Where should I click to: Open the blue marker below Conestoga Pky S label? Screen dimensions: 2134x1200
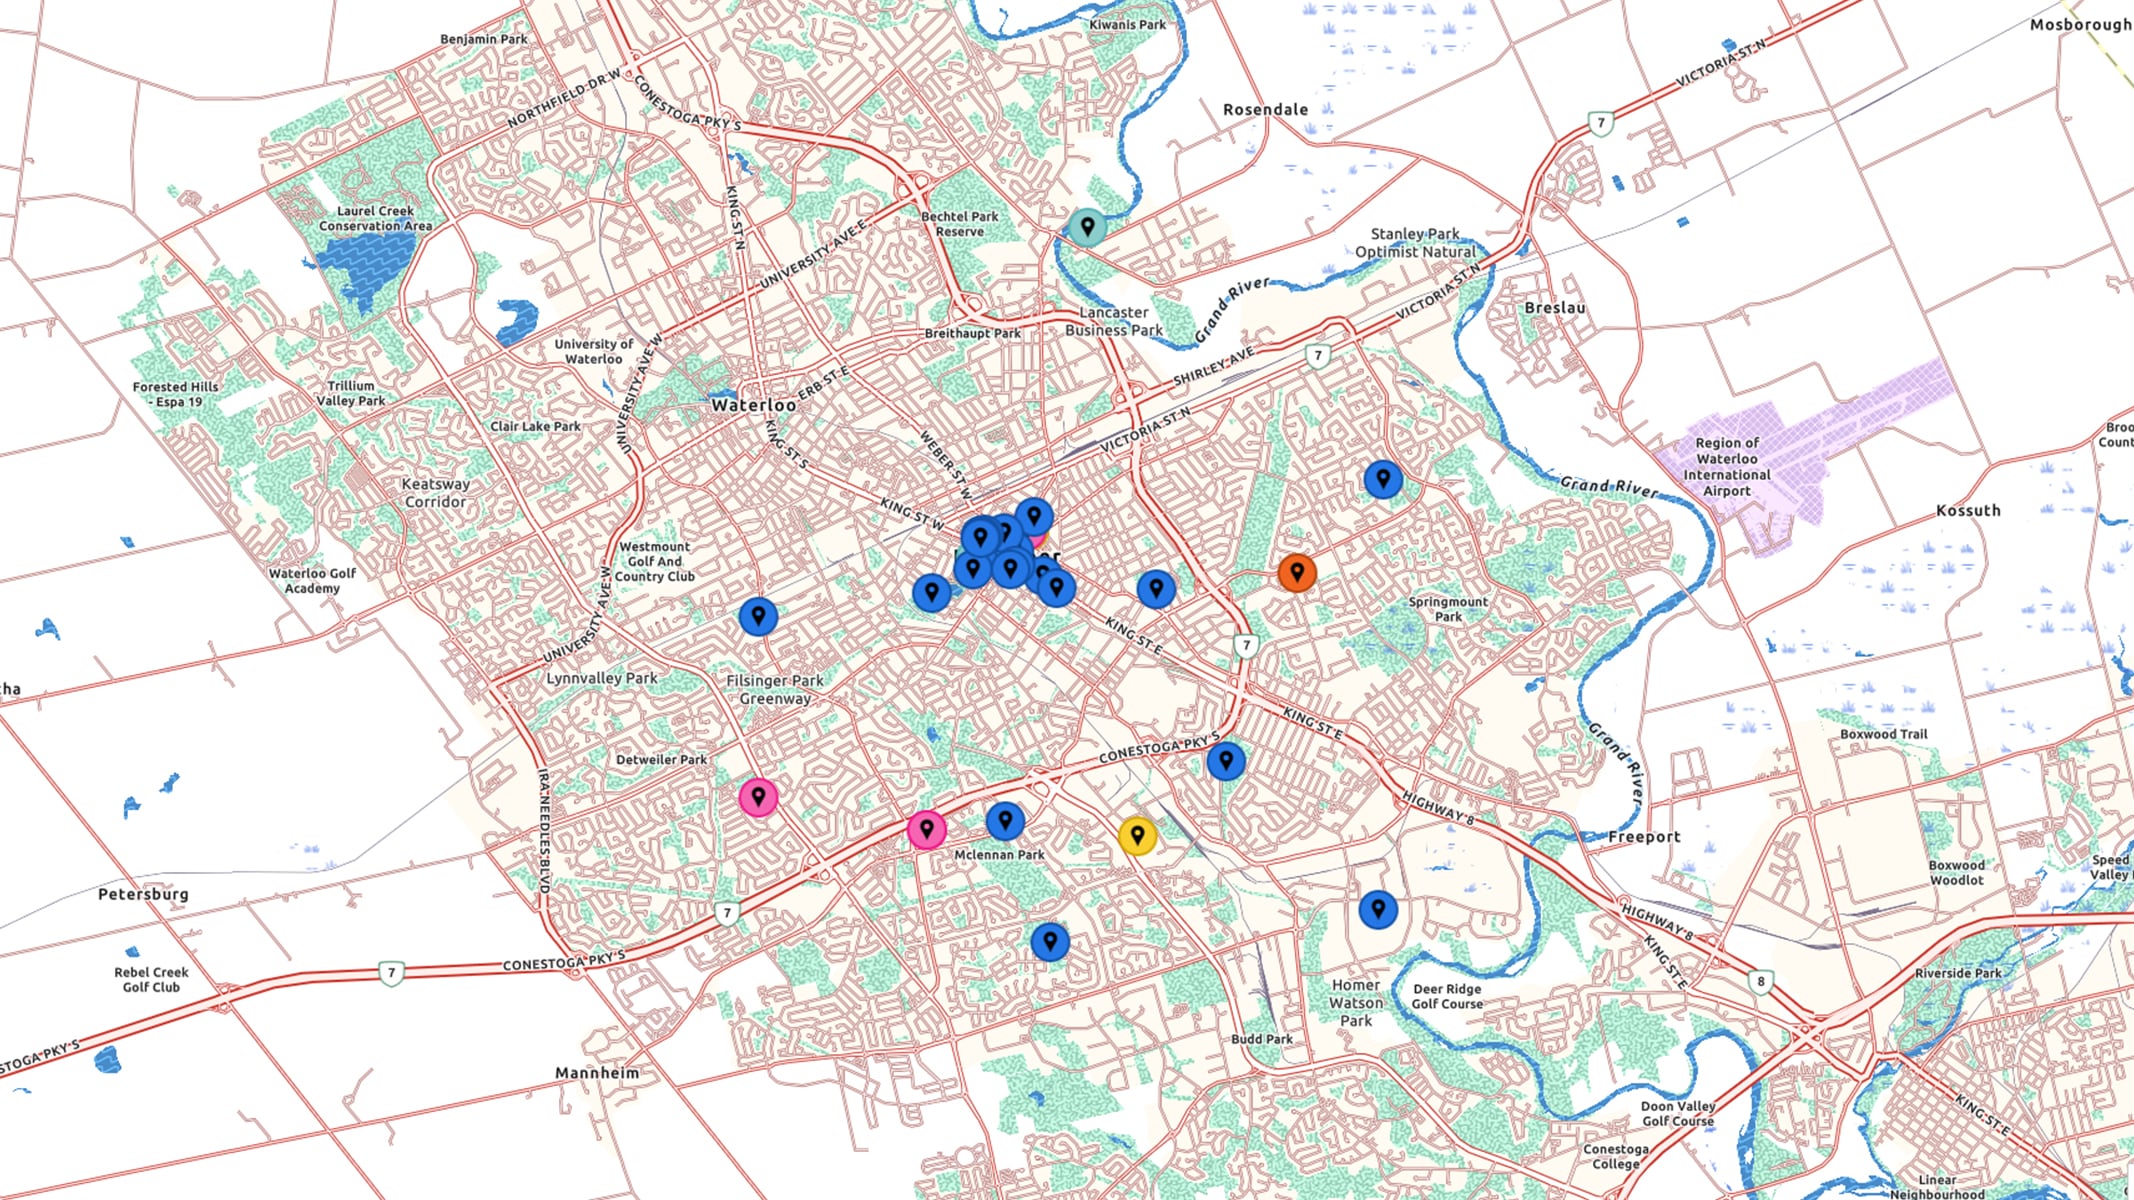1226,761
